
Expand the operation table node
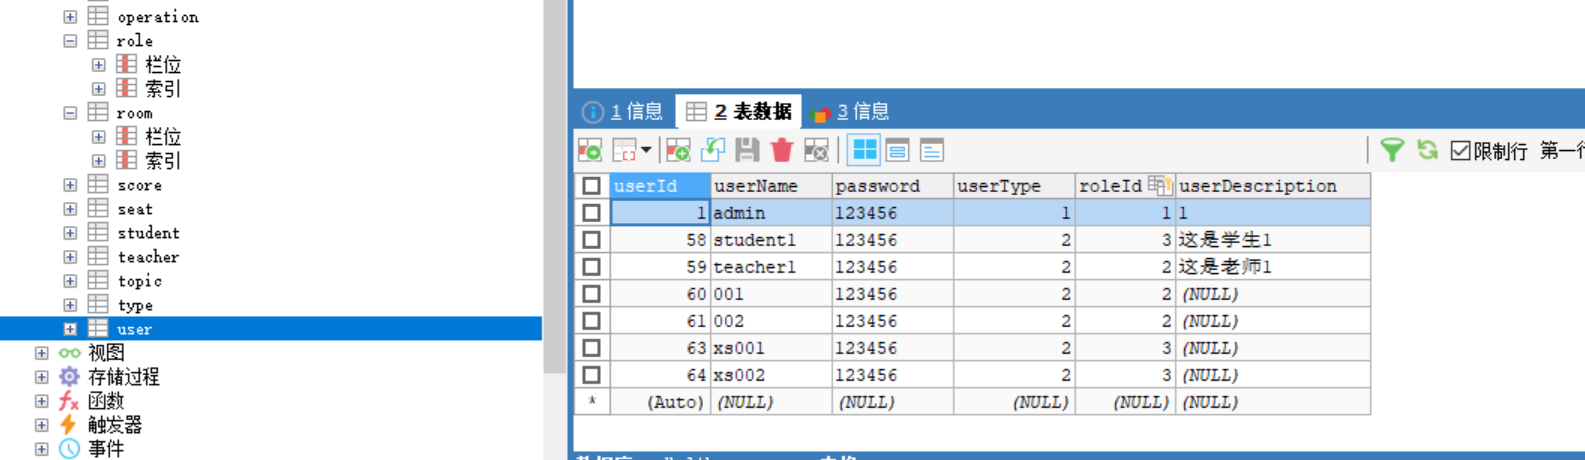coord(70,16)
